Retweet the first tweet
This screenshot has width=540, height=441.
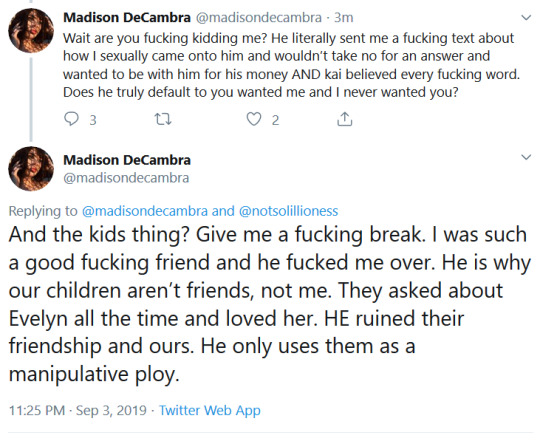pyautogui.click(x=163, y=119)
